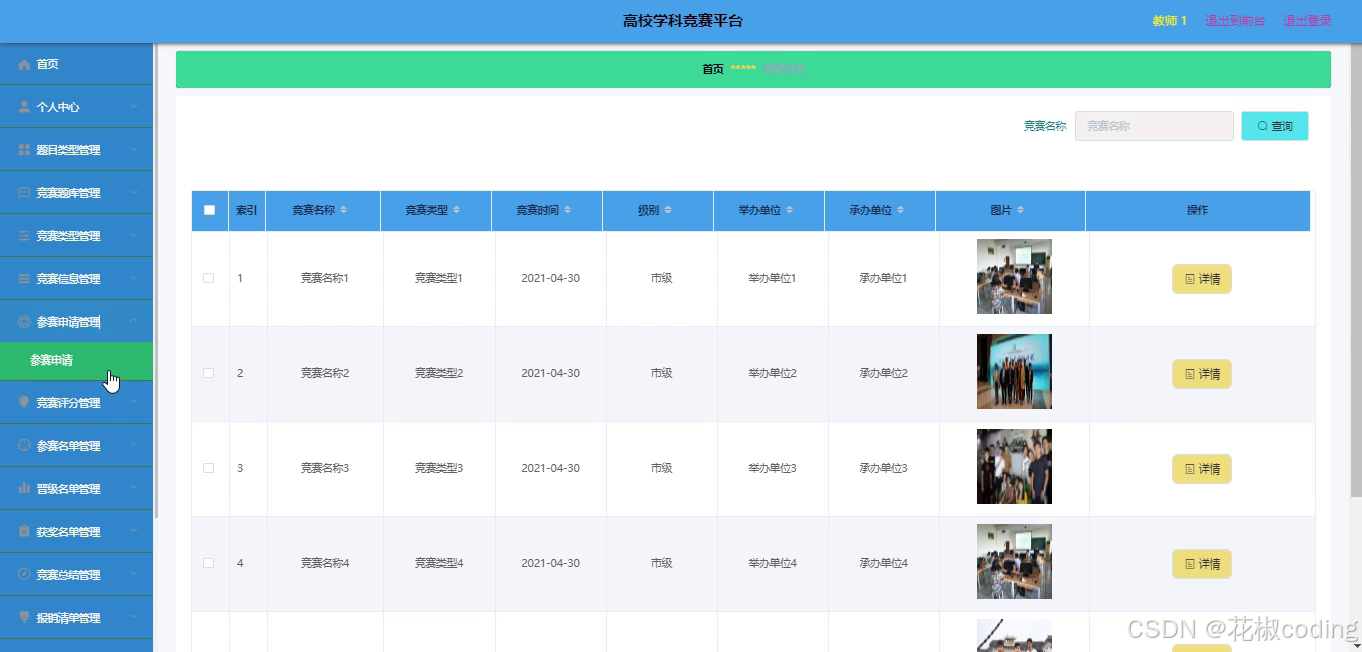Open the 参赛申请 submenu item
Image resolution: width=1362 pixels, height=652 pixels.
[x=76, y=361]
